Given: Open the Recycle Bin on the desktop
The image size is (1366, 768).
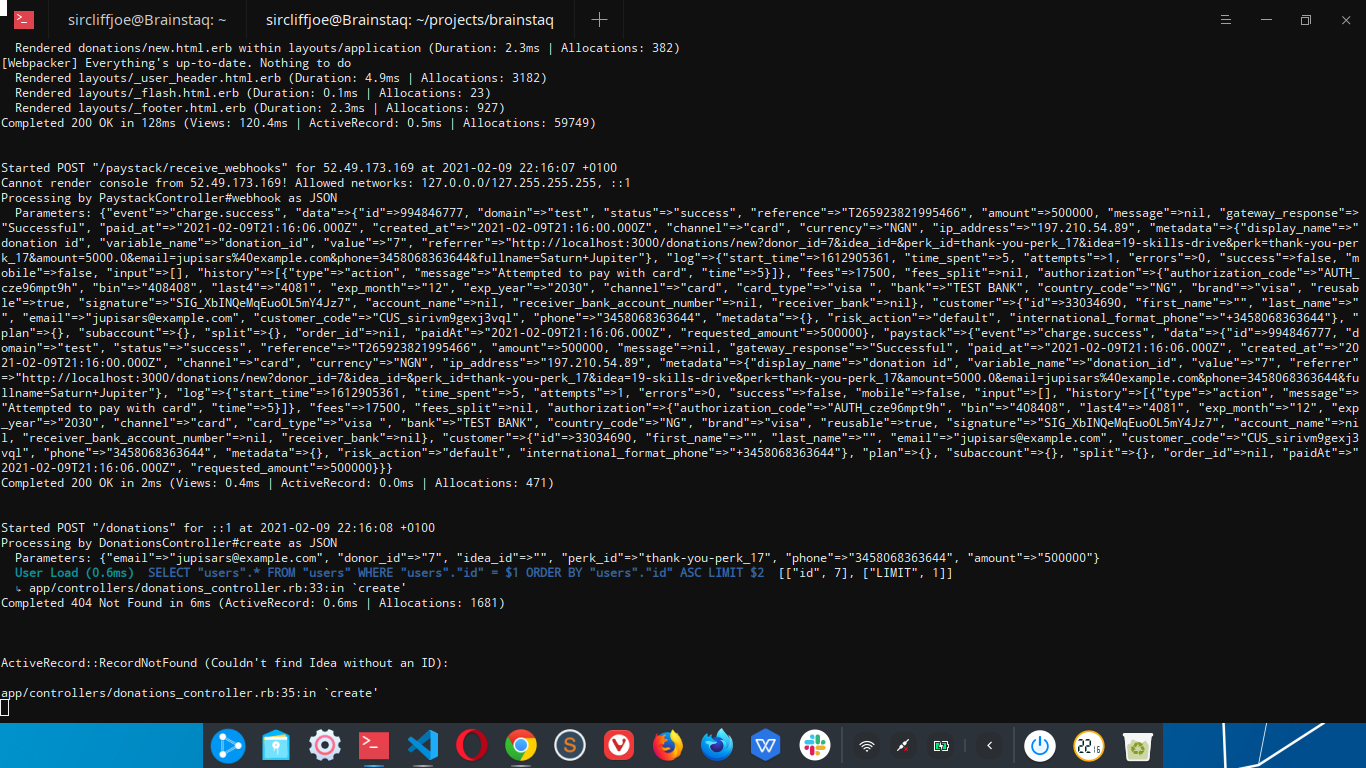Looking at the screenshot, I should [x=1138, y=745].
